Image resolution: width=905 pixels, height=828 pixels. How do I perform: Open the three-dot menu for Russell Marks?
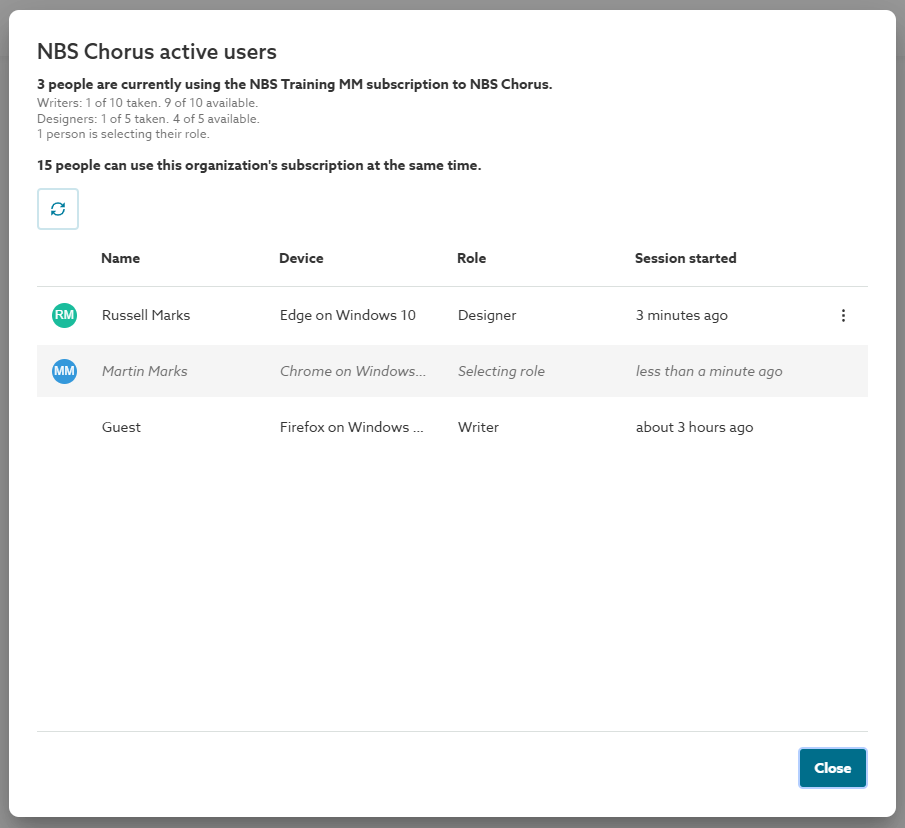843,315
